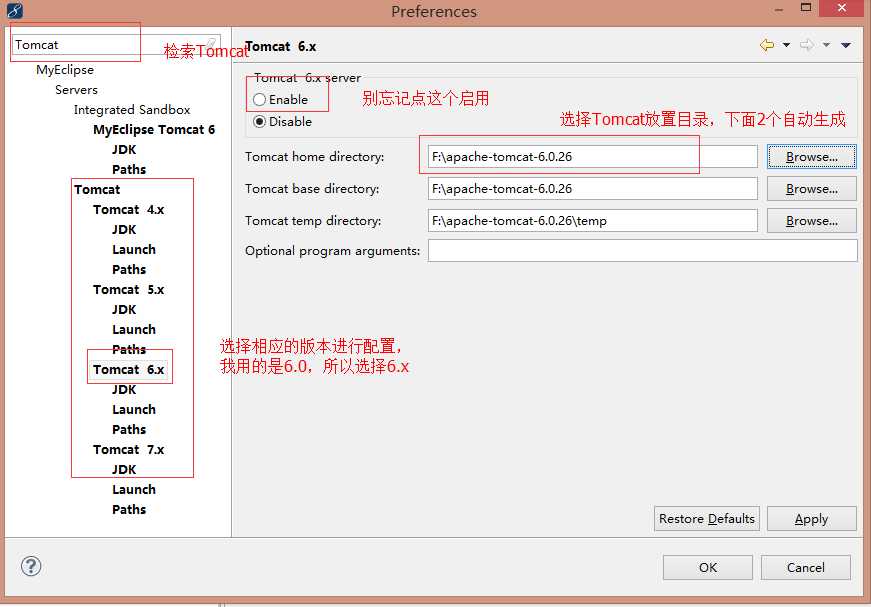Select the Enable radio button
Screen dimensions: 871x607
(x=259, y=99)
